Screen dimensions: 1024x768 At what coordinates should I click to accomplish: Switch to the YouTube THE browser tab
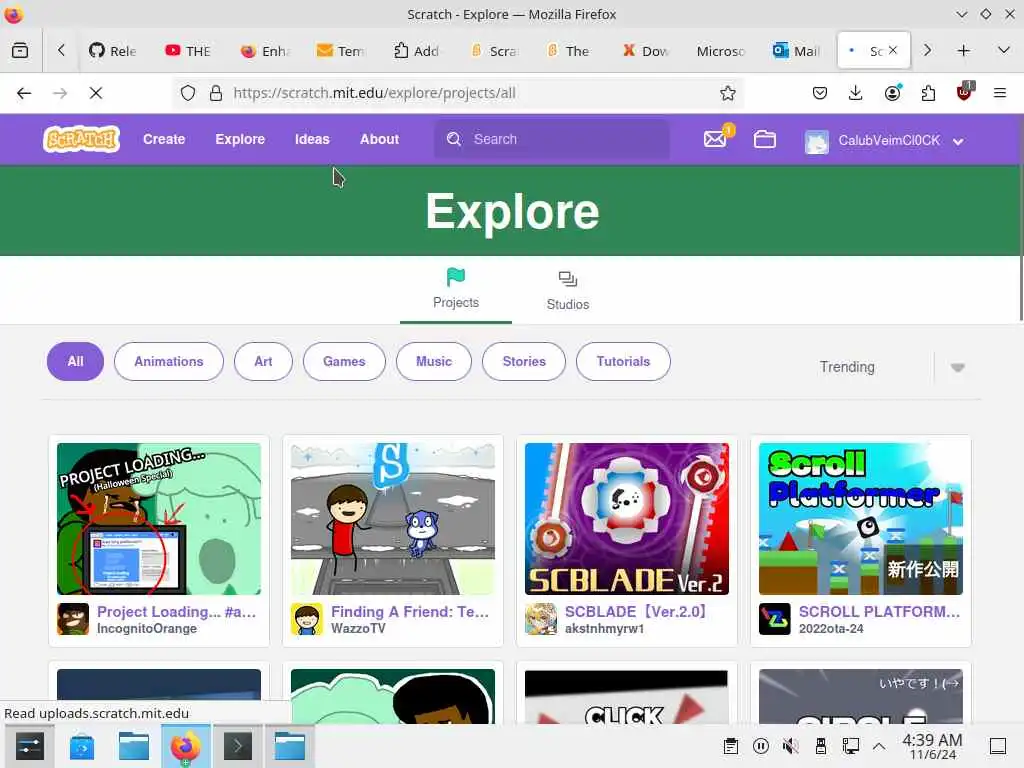tap(188, 51)
